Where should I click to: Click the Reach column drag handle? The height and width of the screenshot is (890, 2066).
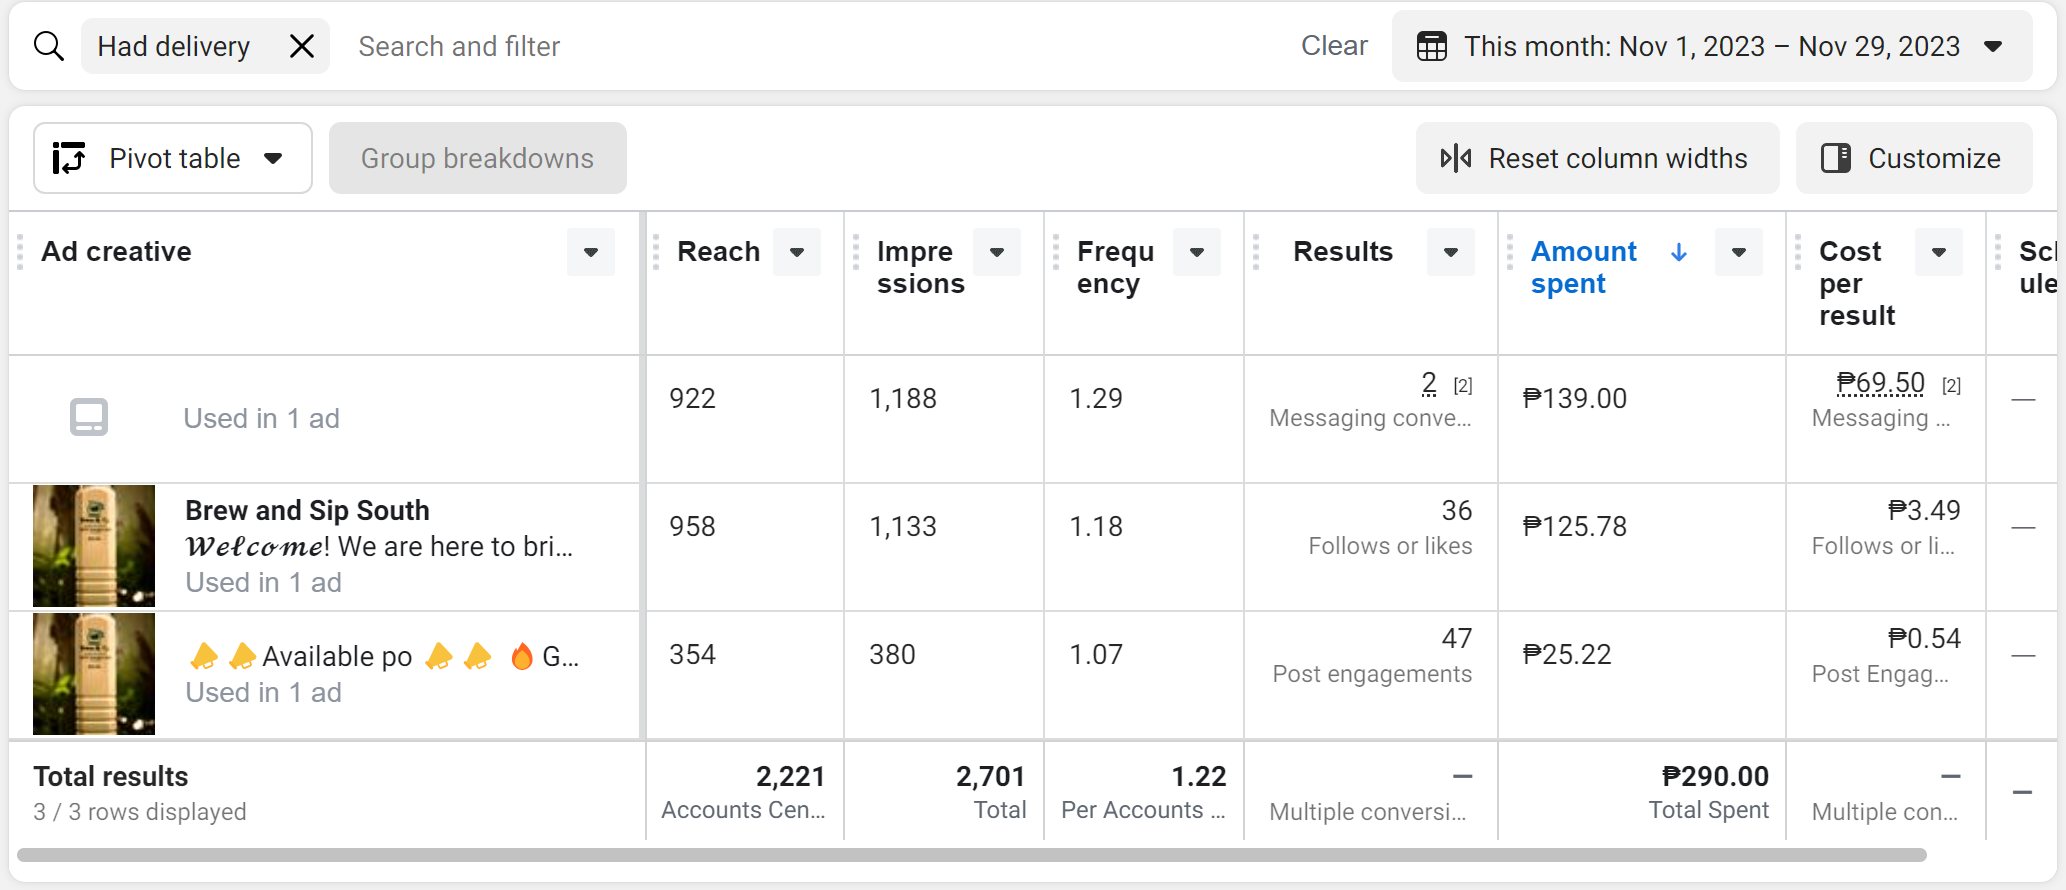[x=656, y=252]
